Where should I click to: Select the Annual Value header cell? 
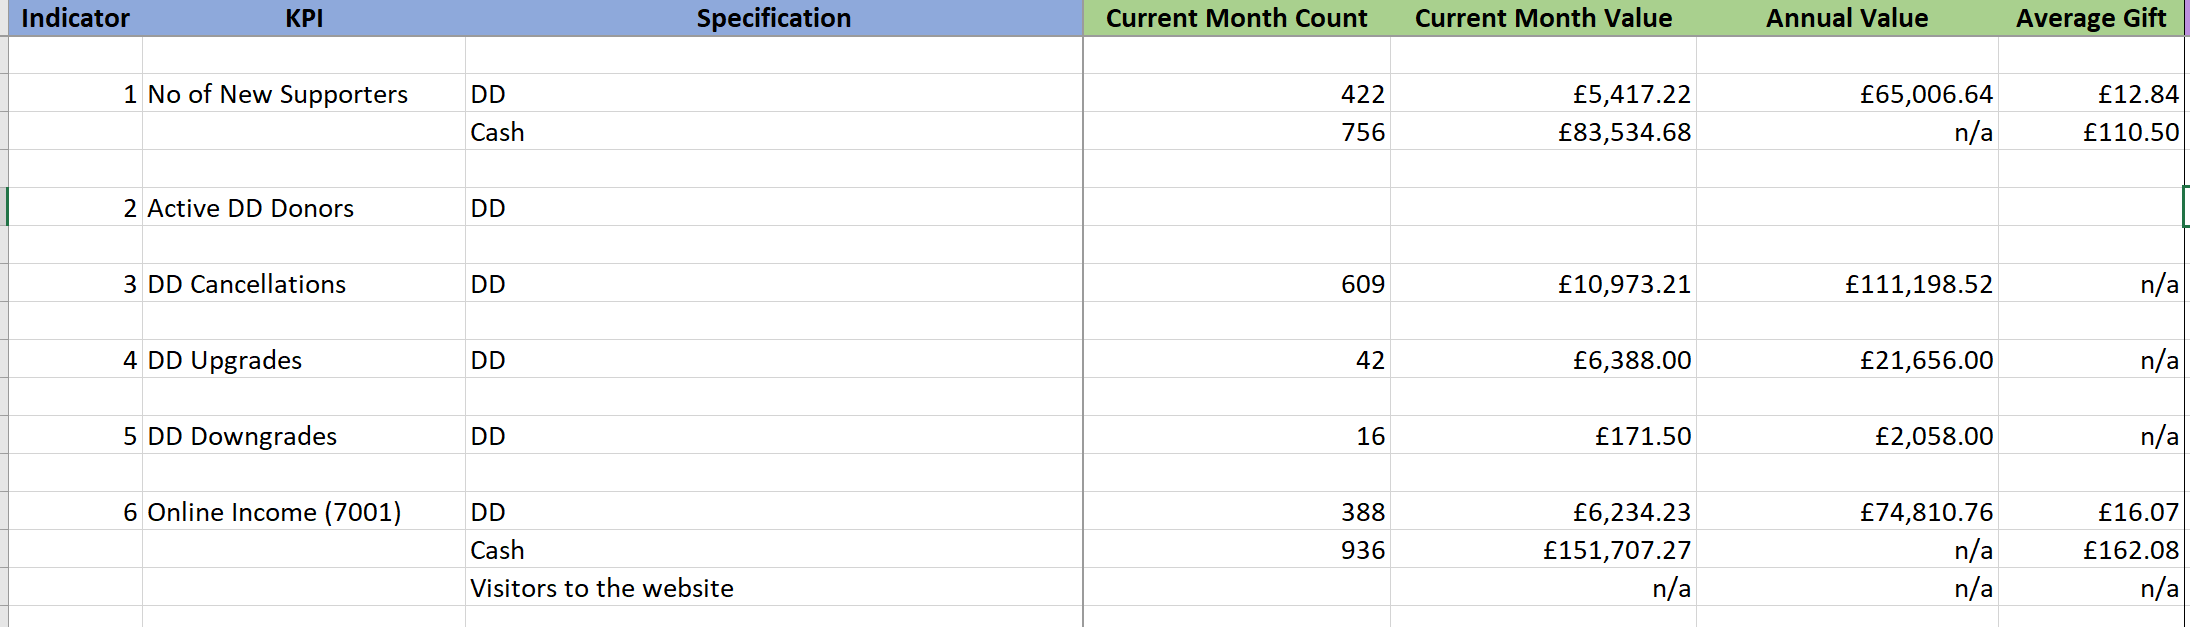(1847, 18)
